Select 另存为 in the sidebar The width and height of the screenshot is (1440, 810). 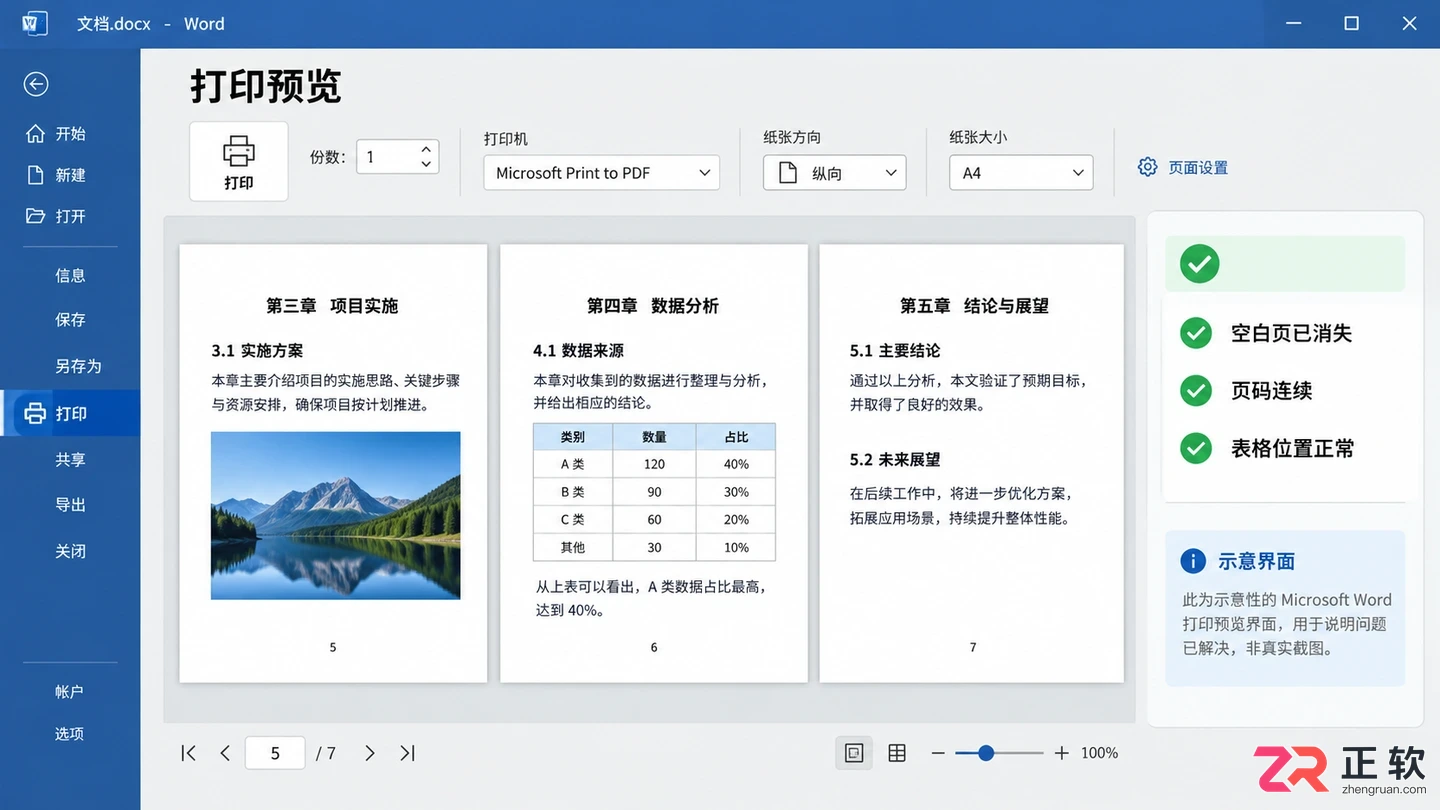(x=78, y=366)
